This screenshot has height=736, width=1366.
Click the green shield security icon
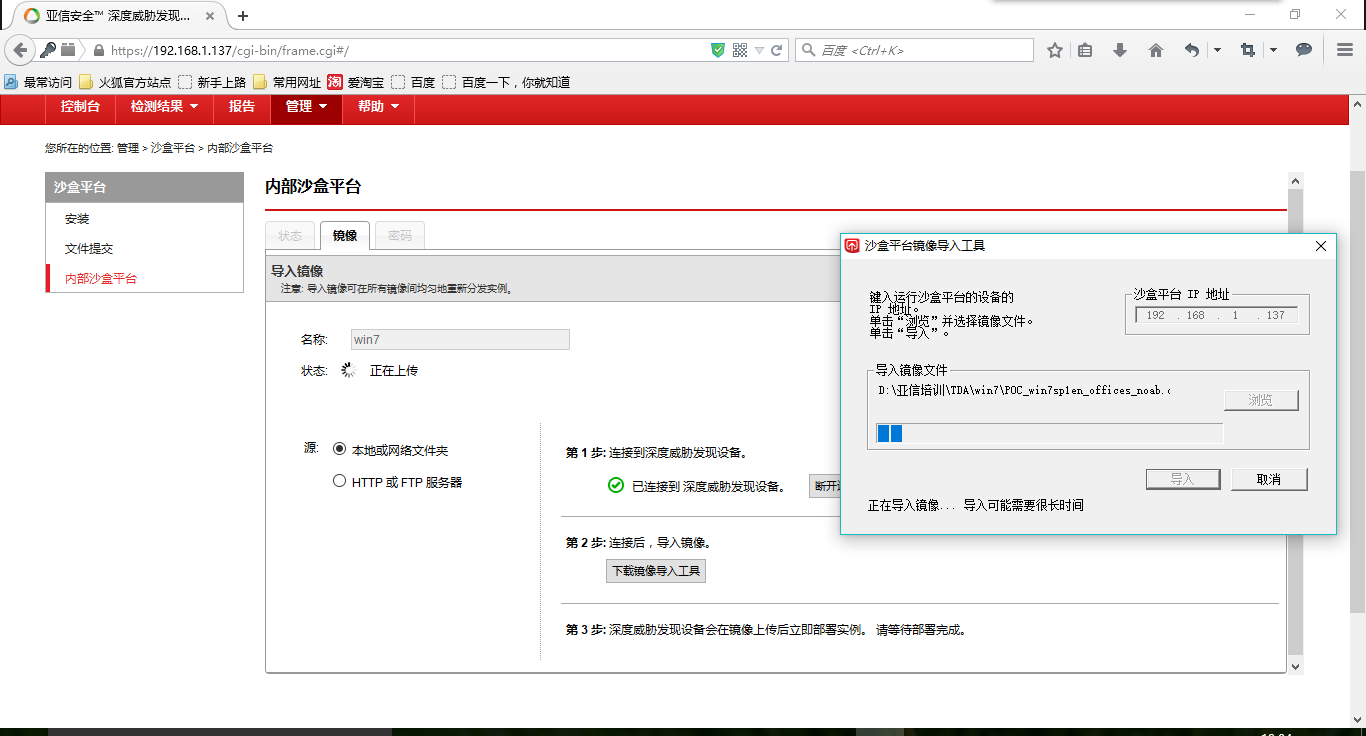click(x=717, y=50)
